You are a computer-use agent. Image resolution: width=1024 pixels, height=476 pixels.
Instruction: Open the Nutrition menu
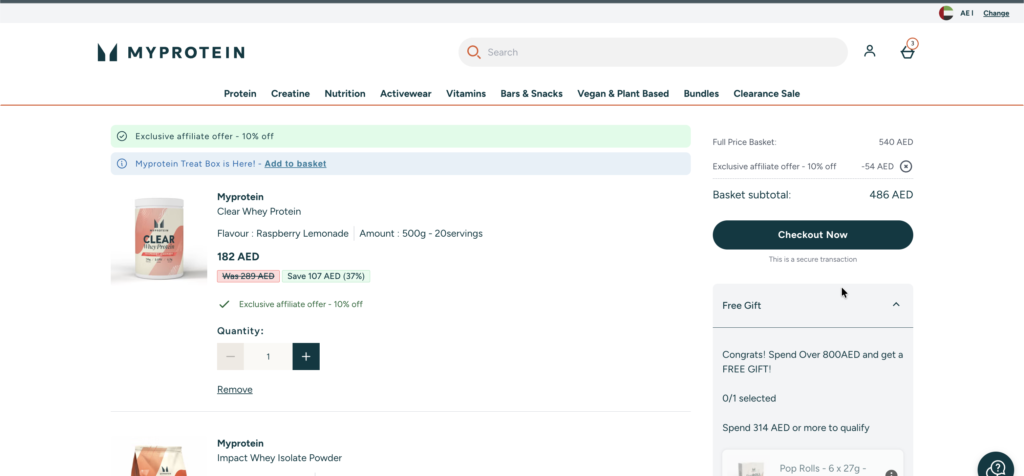pyautogui.click(x=345, y=94)
